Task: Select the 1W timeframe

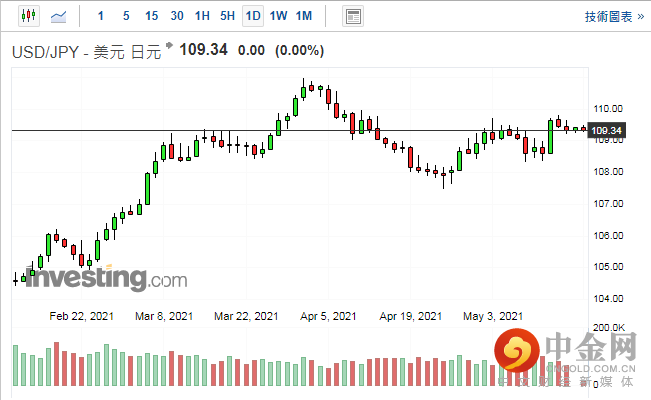Action: click(278, 16)
